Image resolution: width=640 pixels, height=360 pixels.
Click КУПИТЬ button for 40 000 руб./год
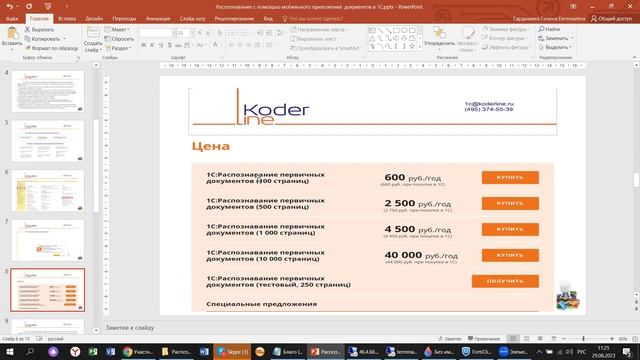click(510, 255)
